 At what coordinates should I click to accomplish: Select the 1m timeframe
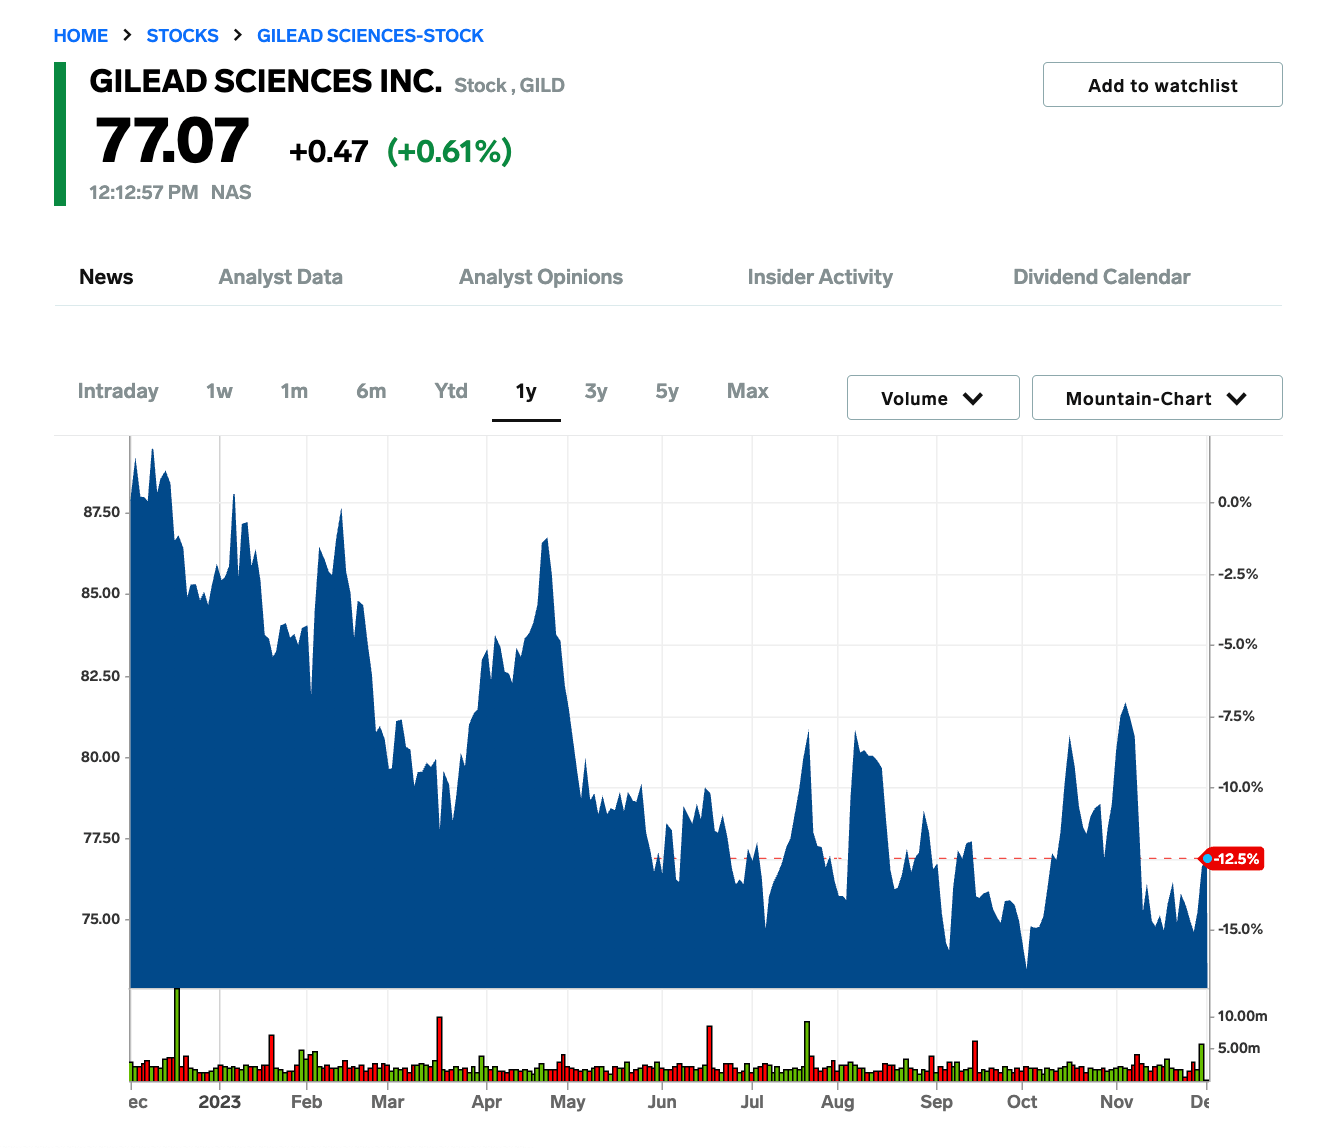294,392
